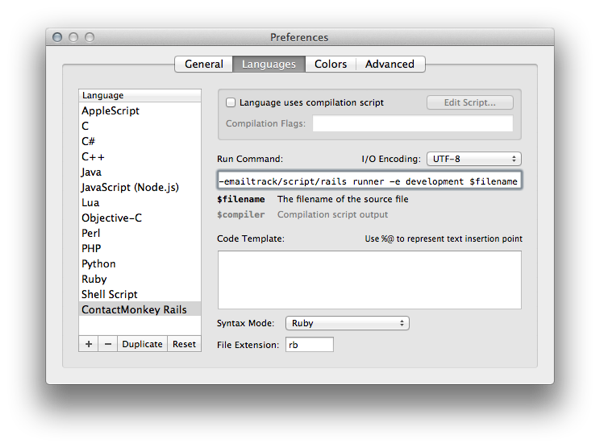Close the Preferences window with red button

[57, 38]
